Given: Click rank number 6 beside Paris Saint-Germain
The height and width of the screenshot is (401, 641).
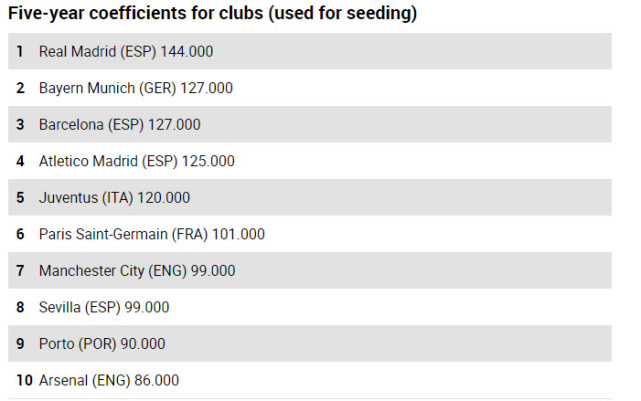Looking at the screenshot, I should (20, 234).
